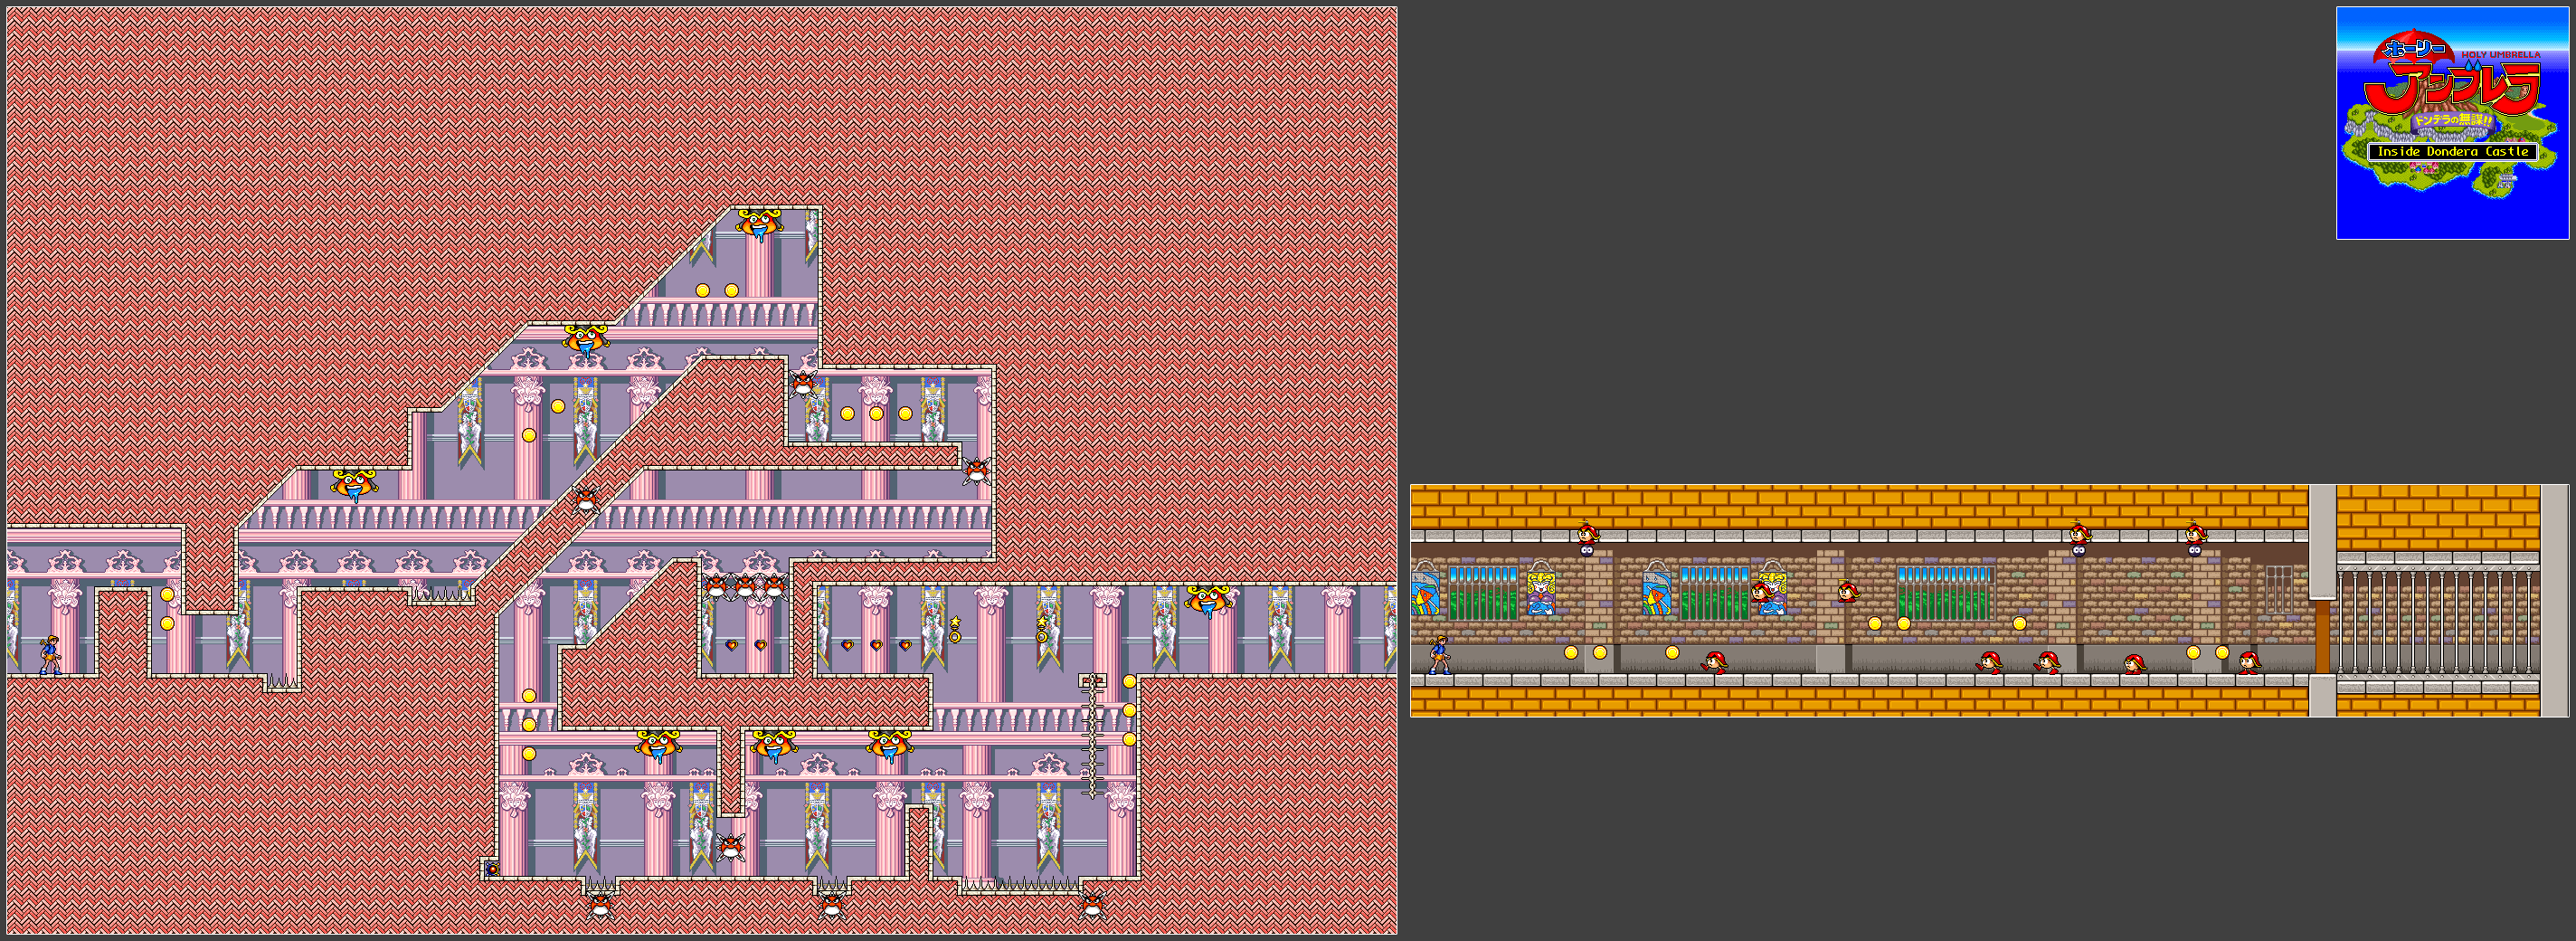The height and width of the screenshot is (941, 2576).
Task: Click the left star ring item
Action: tap(955, 629)
